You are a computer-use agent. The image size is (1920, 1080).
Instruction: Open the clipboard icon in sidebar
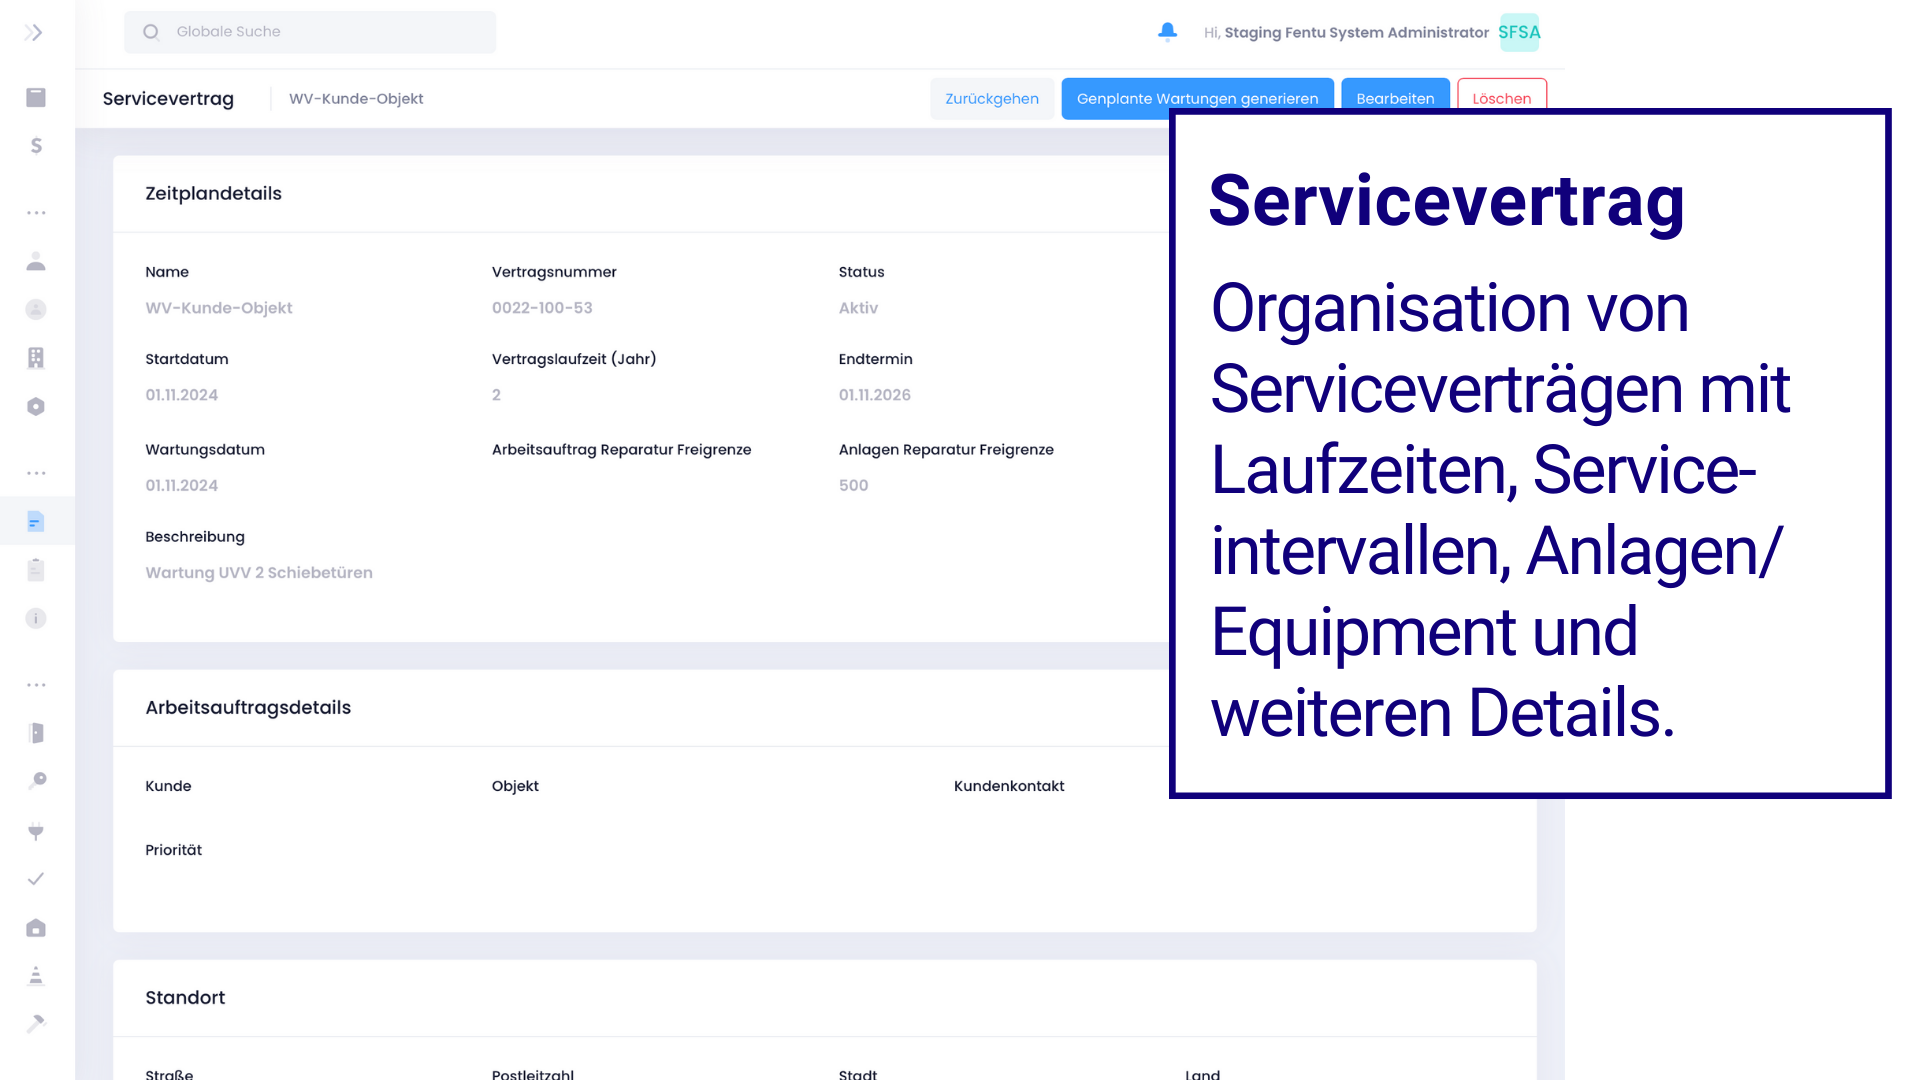36,570
